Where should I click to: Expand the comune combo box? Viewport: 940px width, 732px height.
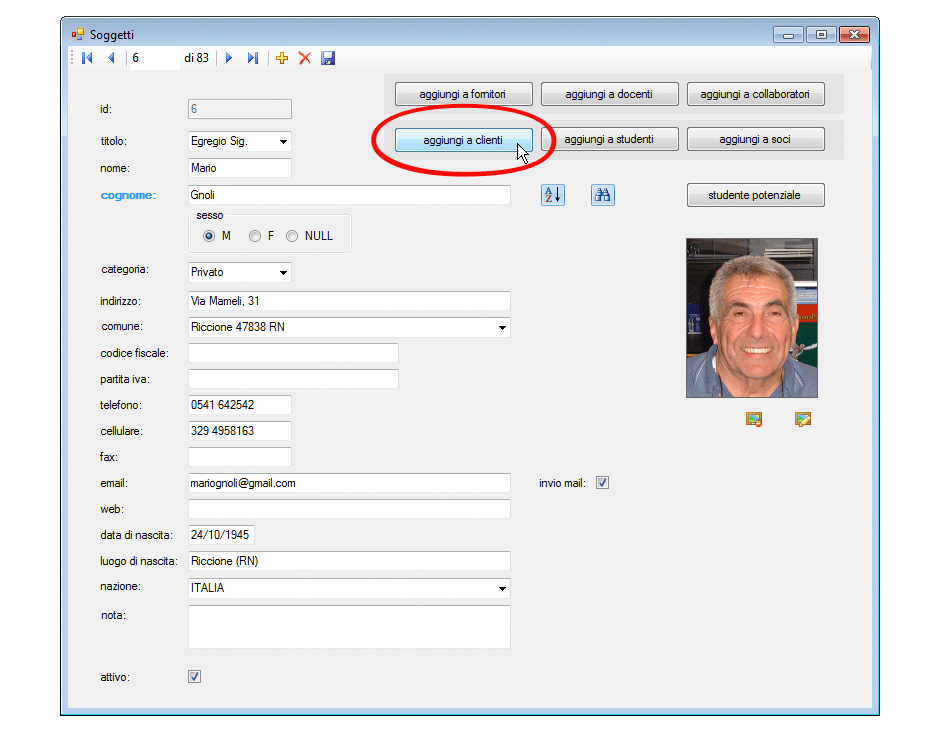click(x=502, y=327)
